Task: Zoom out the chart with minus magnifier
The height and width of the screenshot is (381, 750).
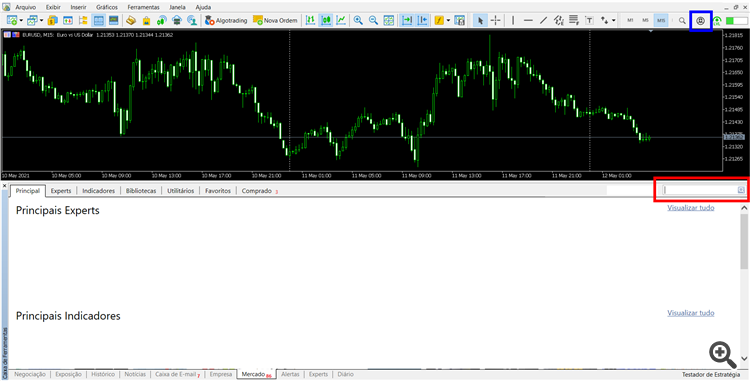Action: [x=374, y=21]
